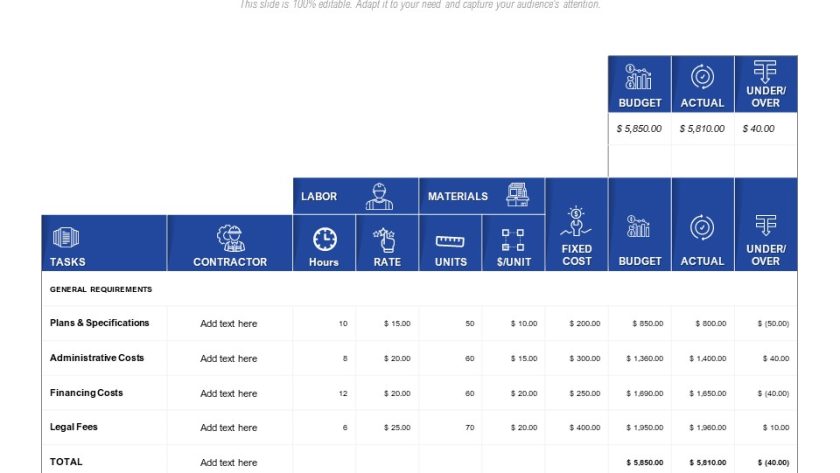Select $/unit $ 15.00 in Administrative Costs row
Screen dimensions: 840x473
(x=524, y=358)
